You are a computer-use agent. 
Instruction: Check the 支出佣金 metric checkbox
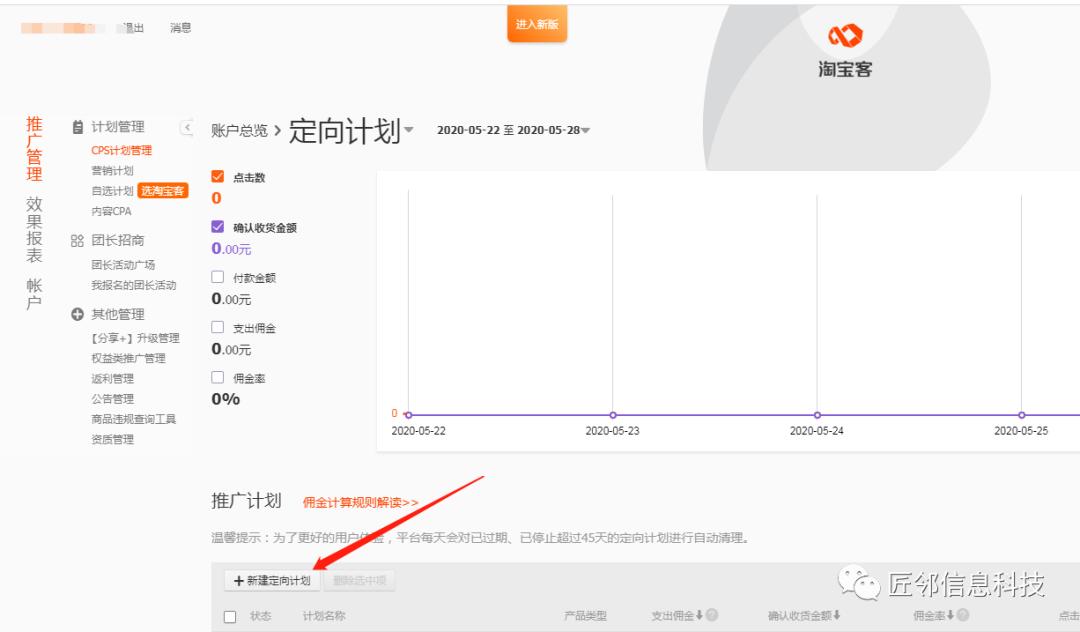point(216,327)
